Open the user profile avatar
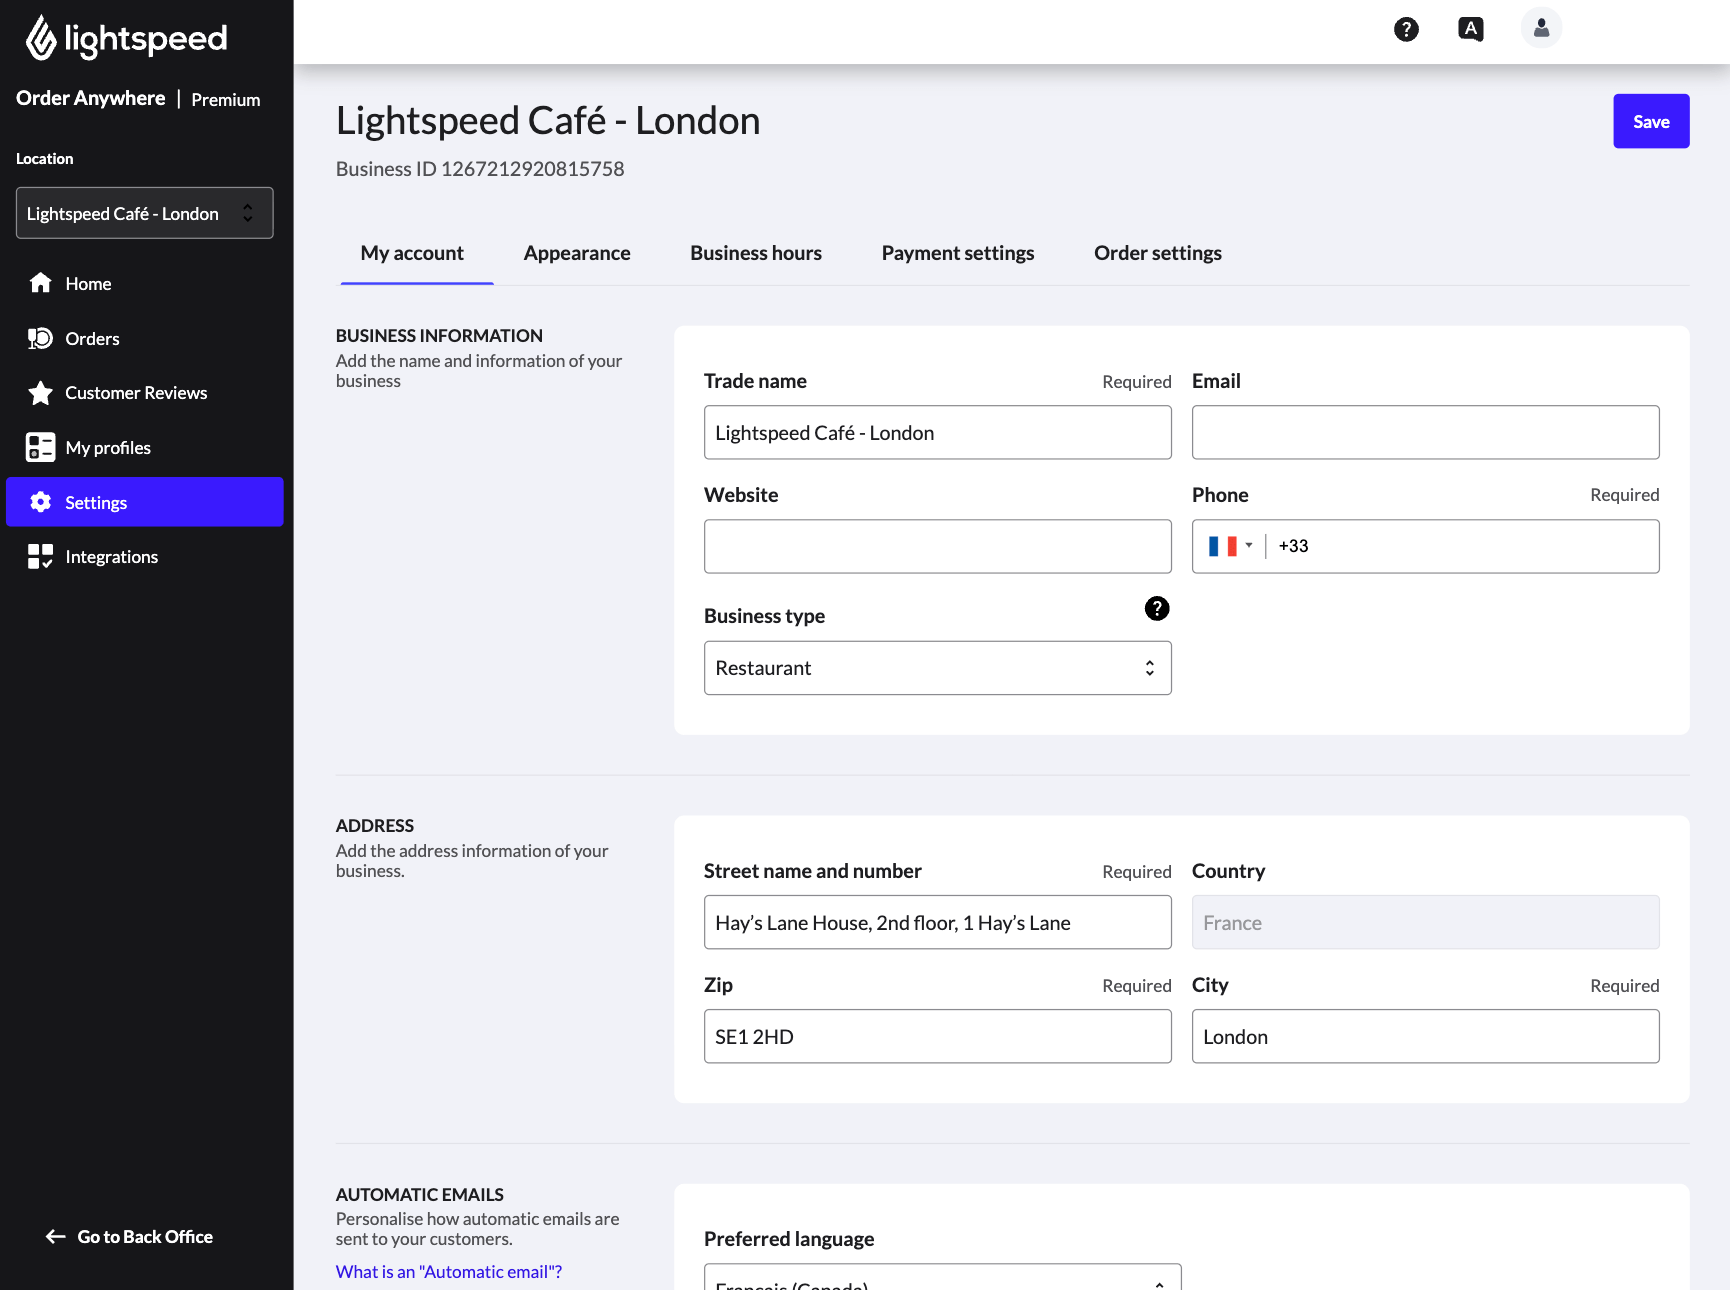This screenshot has height=1290, width=1730. [x=1541, y=28]
